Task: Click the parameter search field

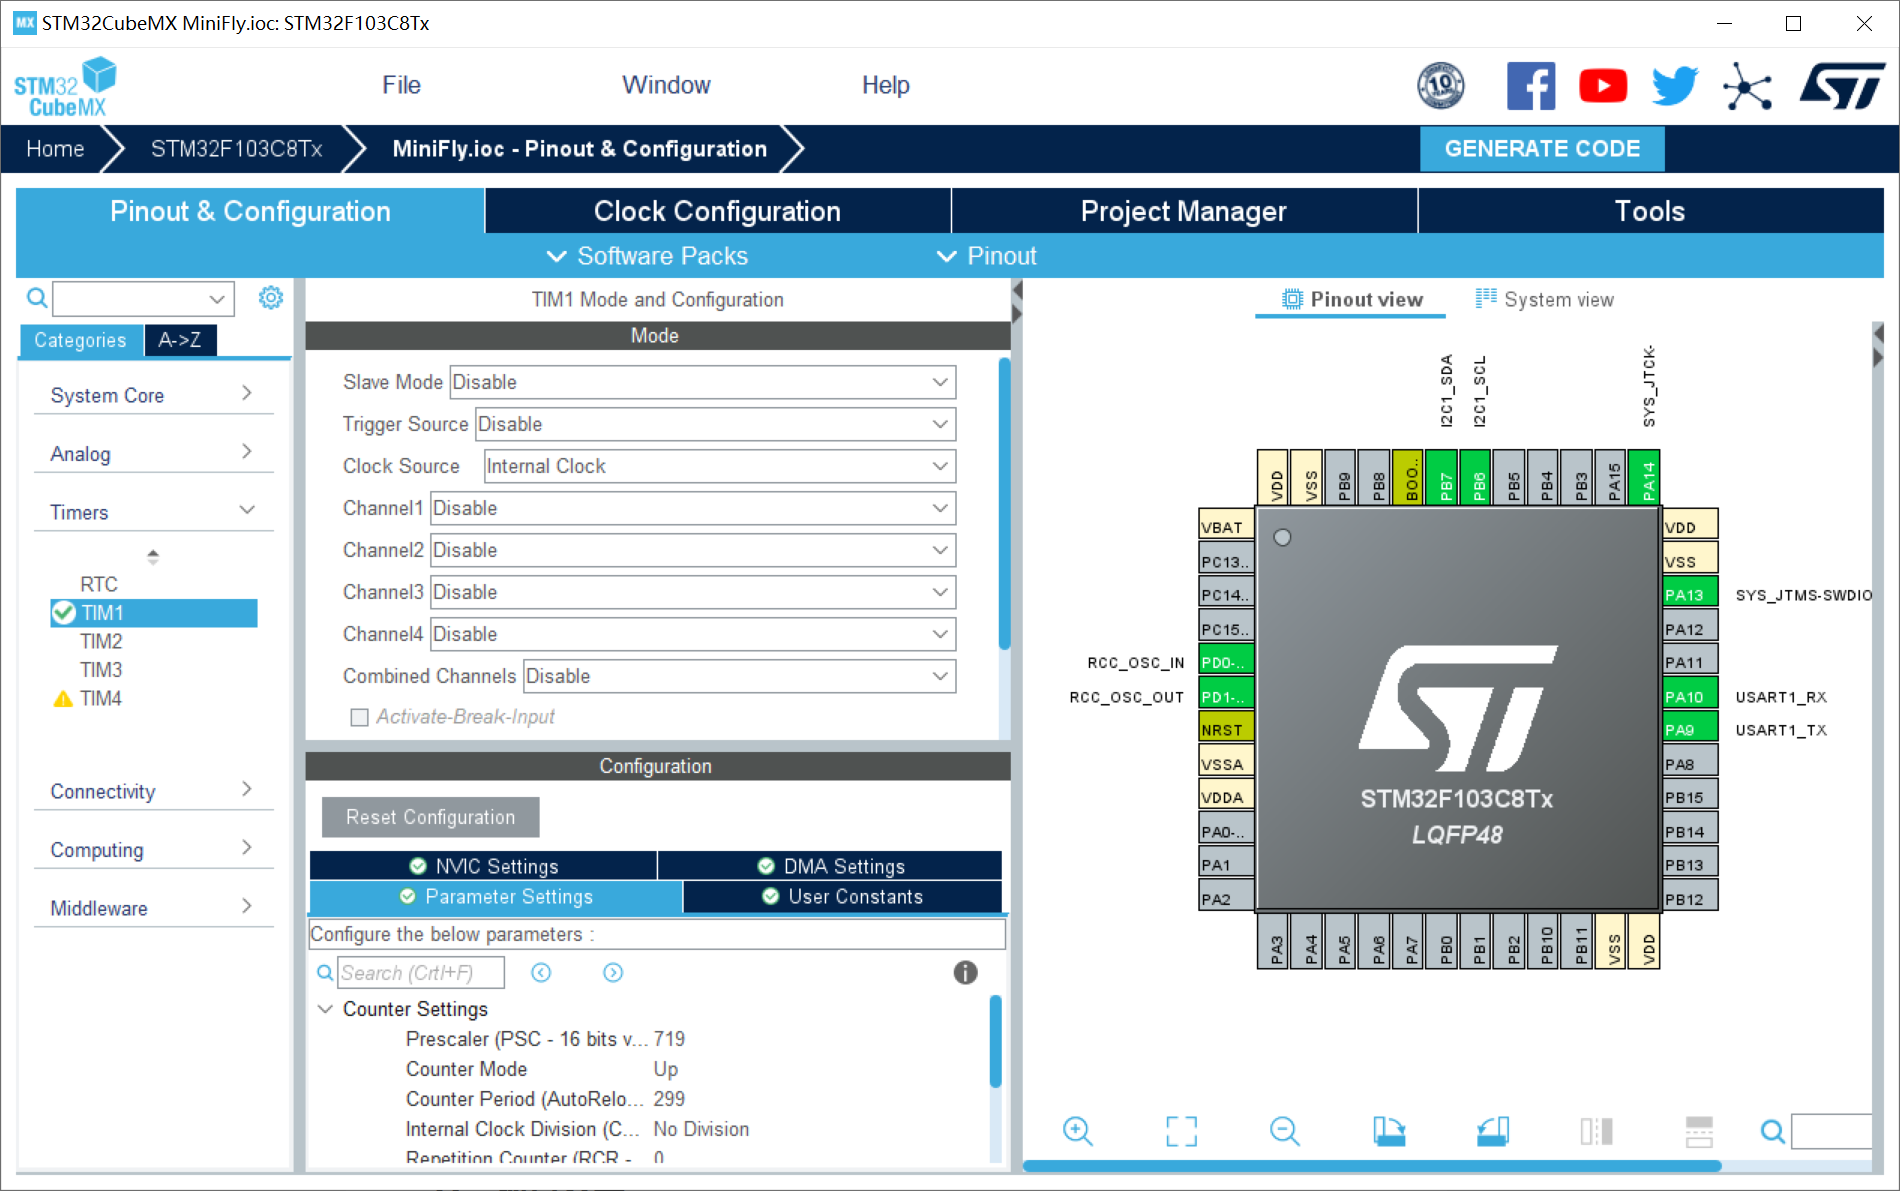Action: click(x=421, y=972)
